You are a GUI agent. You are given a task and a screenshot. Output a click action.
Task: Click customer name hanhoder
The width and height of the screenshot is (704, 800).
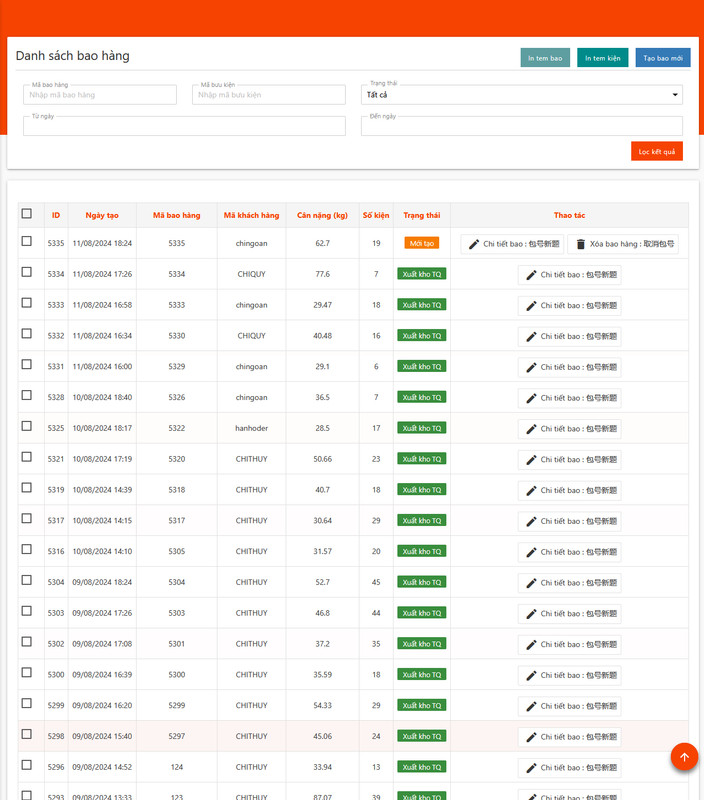[x=252, y=428]
